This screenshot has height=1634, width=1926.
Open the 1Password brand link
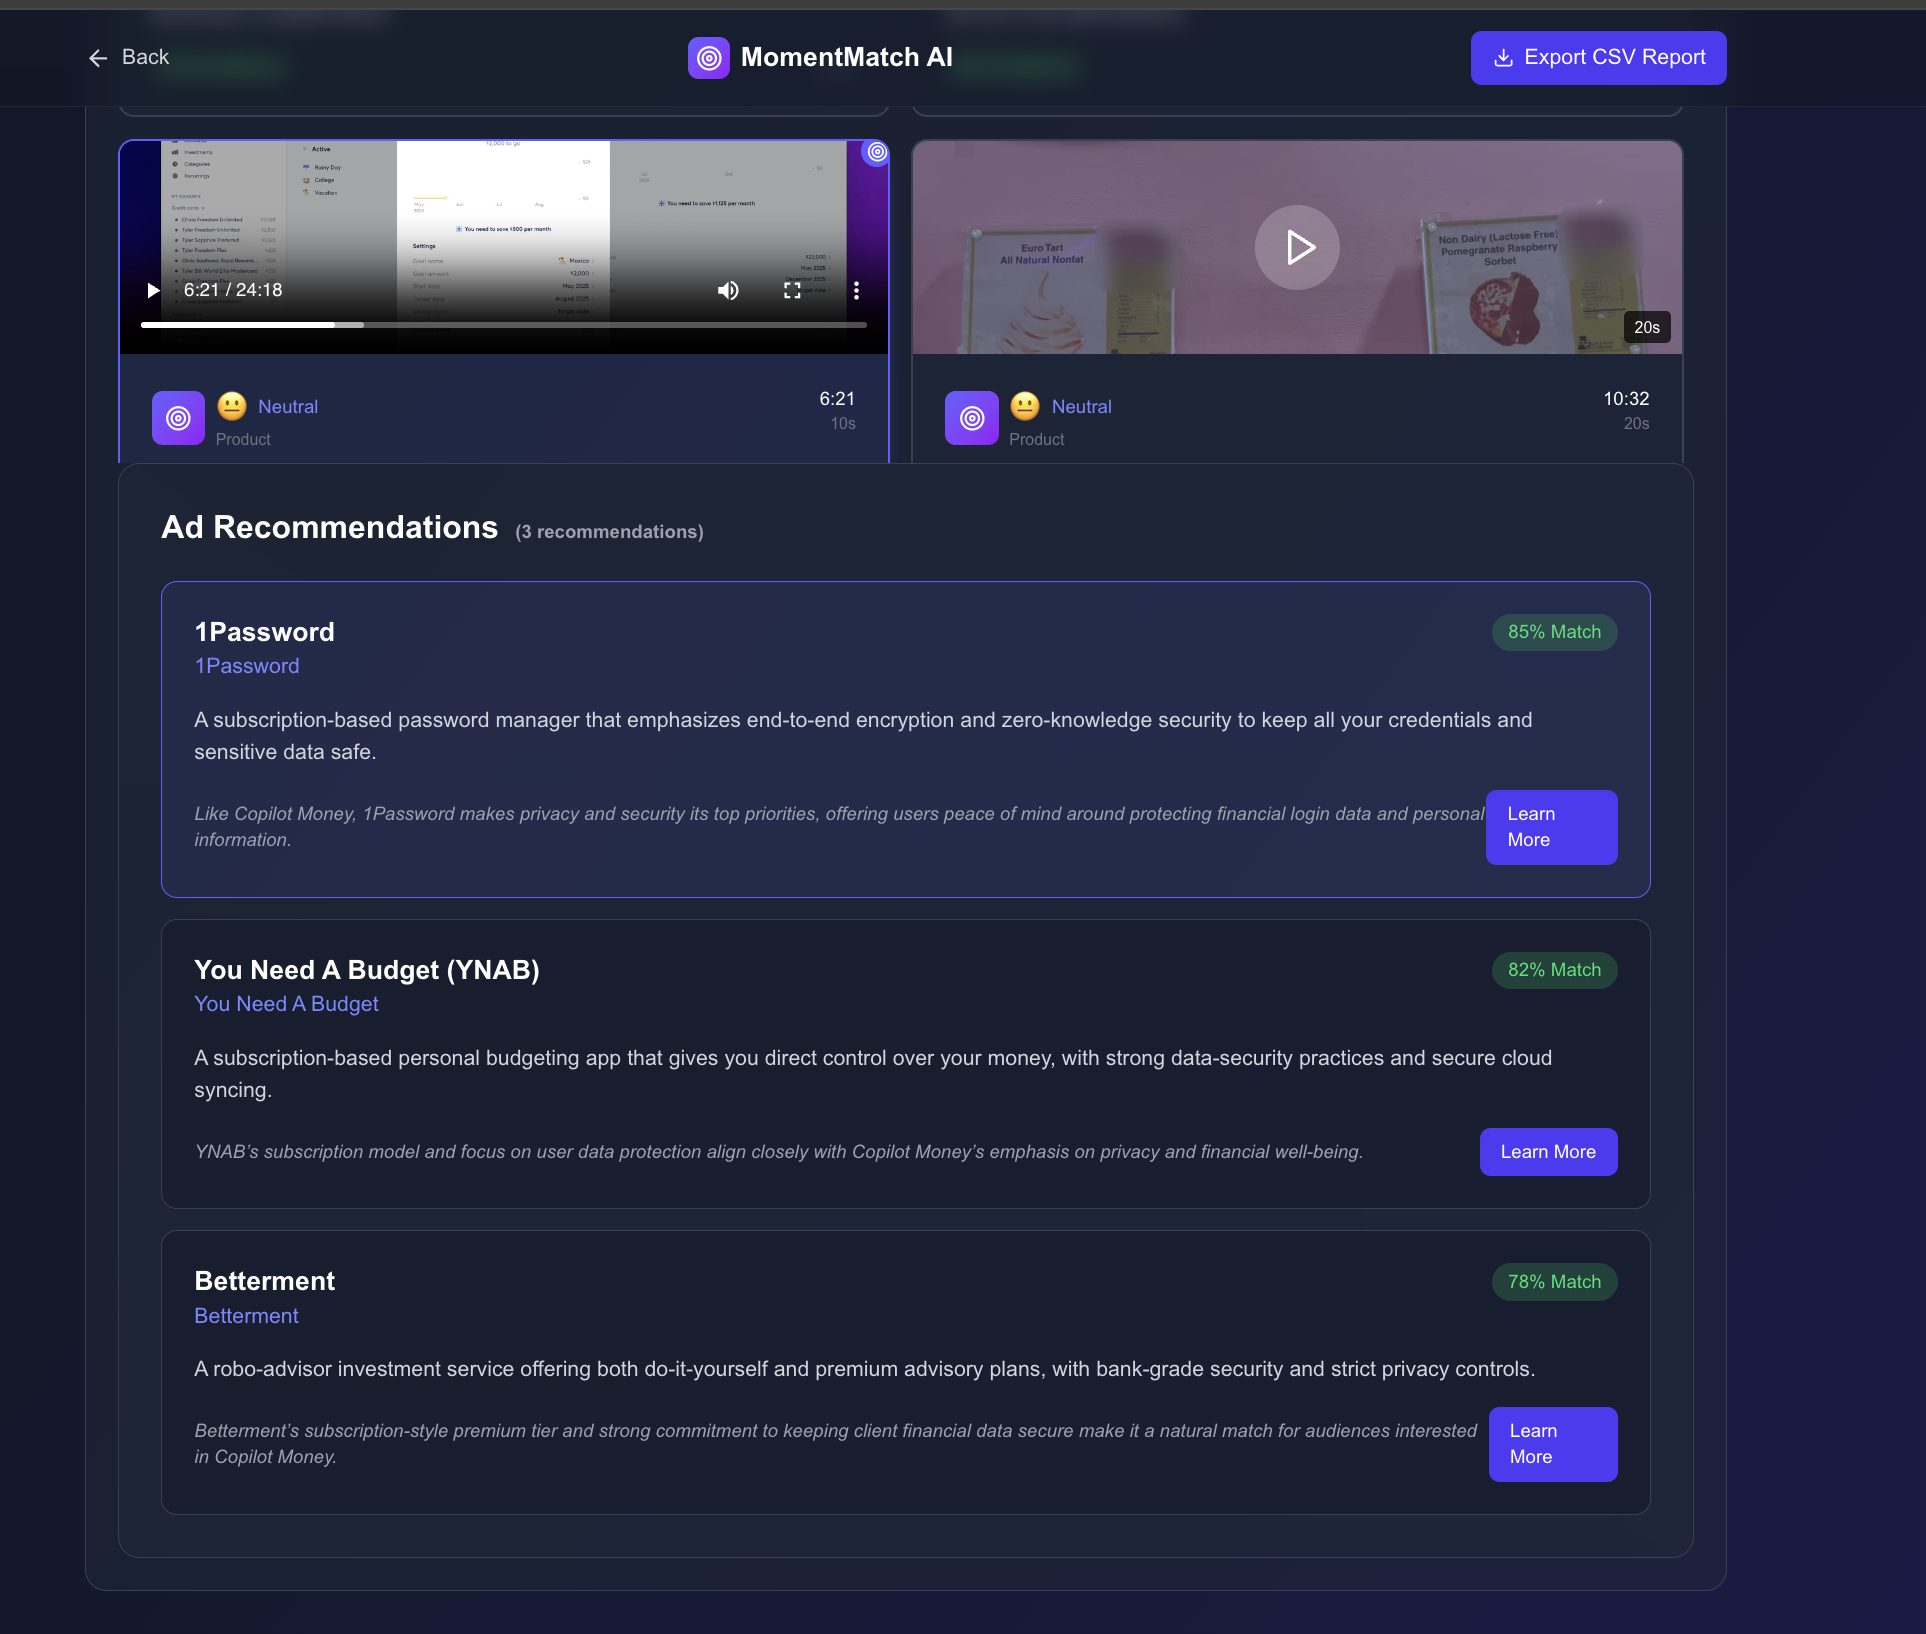pos(247,666)
